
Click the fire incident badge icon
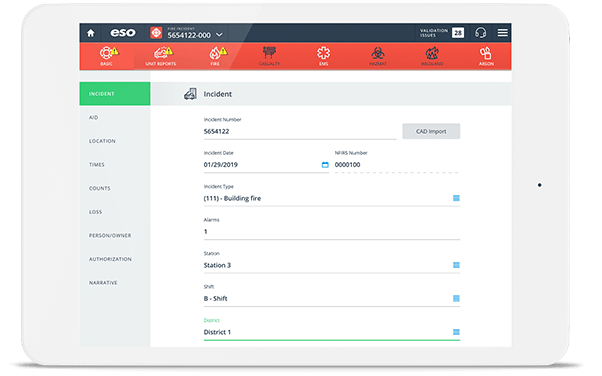[x=156, y=33]
